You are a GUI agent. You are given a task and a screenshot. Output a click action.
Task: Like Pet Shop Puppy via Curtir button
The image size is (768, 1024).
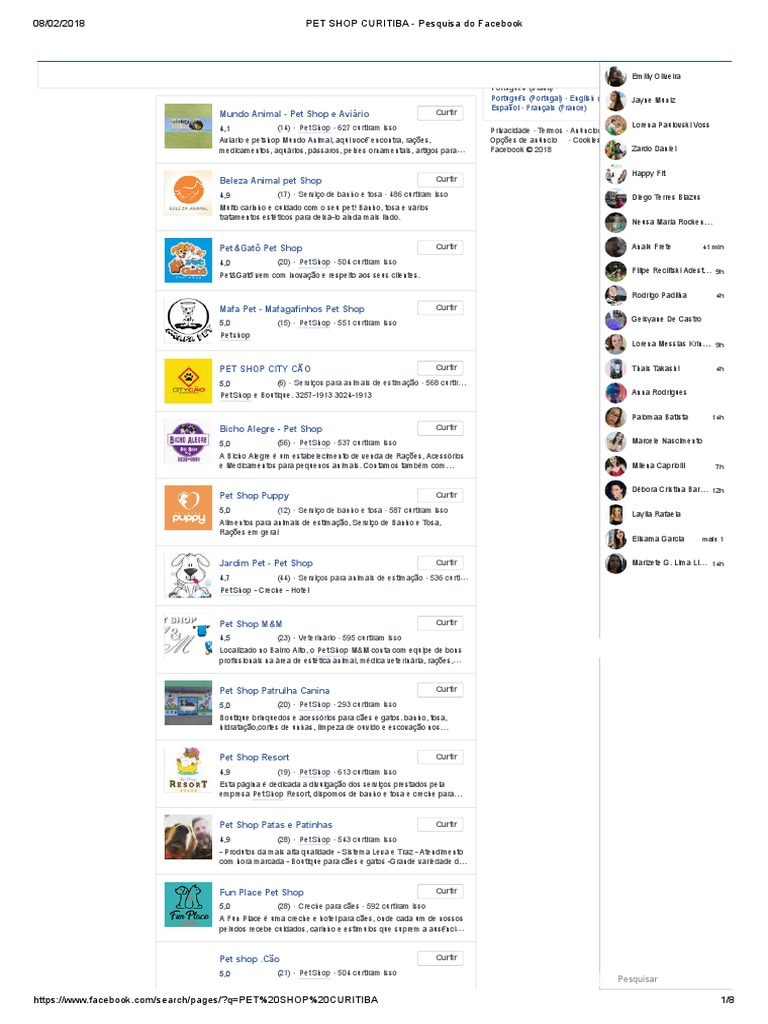(440, 495)
